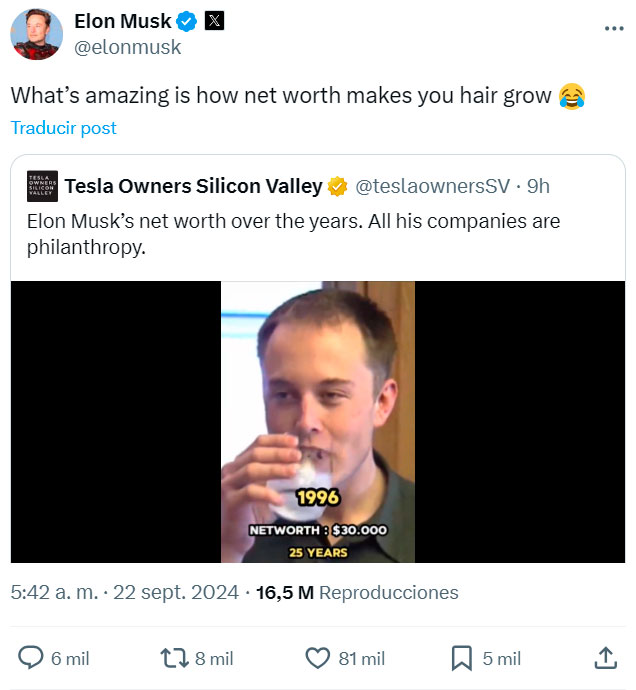This screenshot has height=690, width=636.
Task: Open Tesla Owners Silicon Valley avatar
Action: [x=42, y=186]
